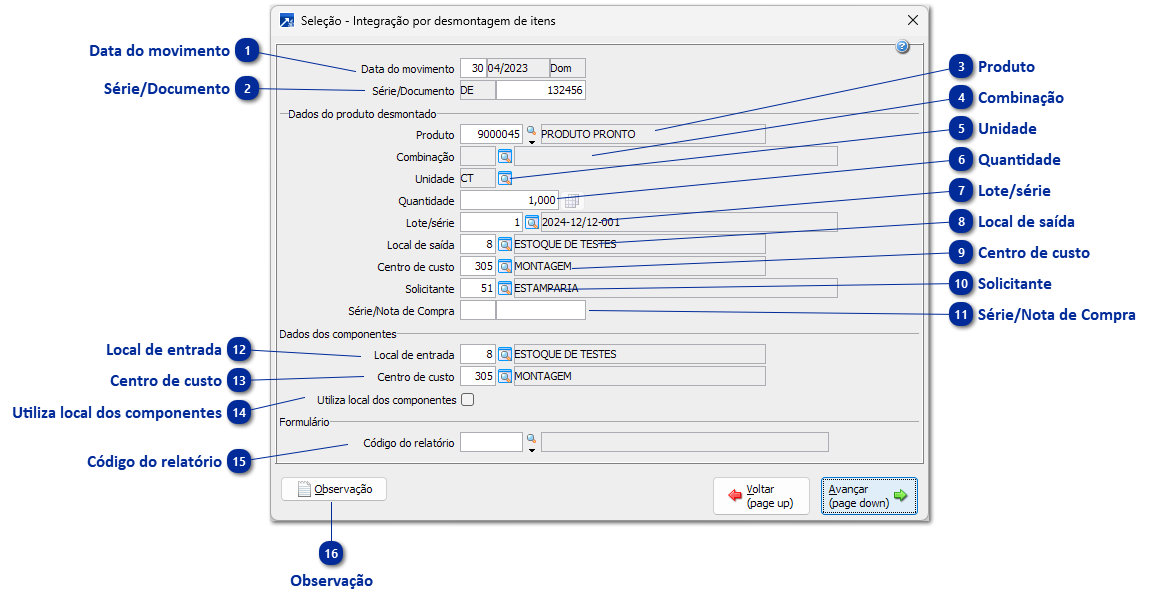Click the Nota de Compra number field
The height and width of the screenshot is (607, 1152).
[541, 311]
